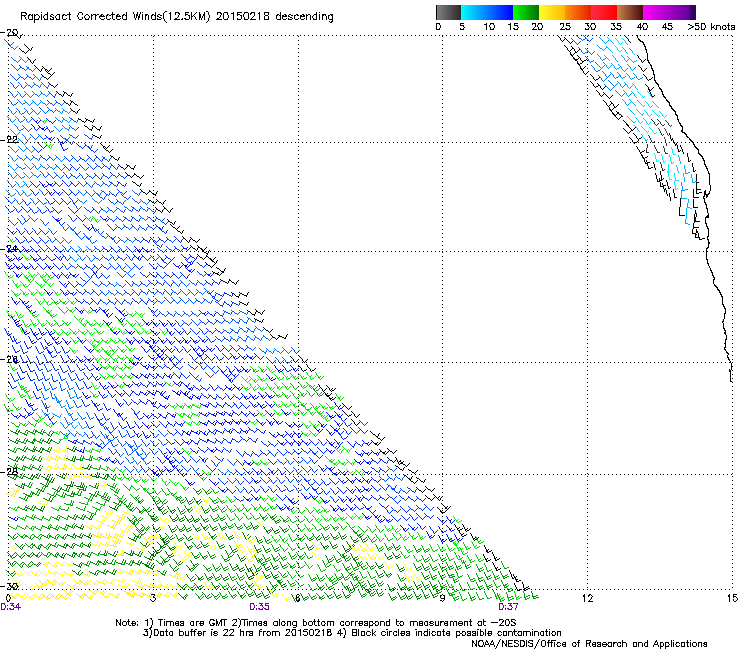Click the '5' color bar label
This screenshot has width=740, height=650.
tap(462, 27)
